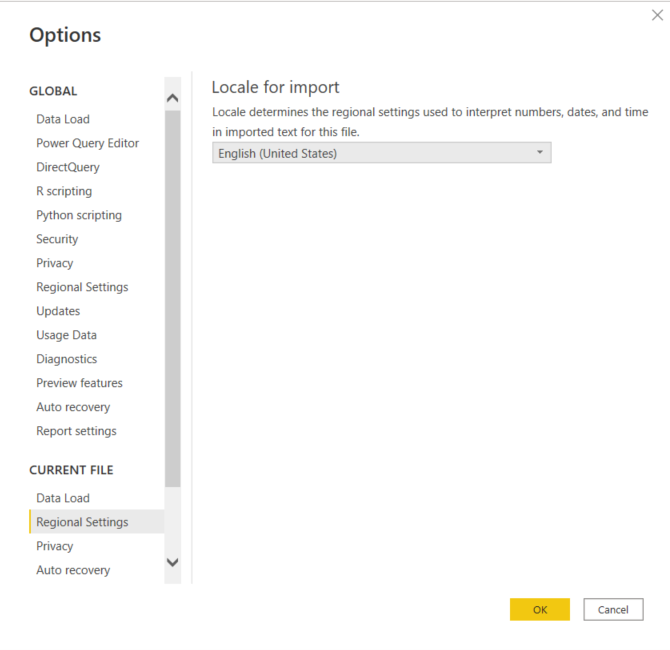
Task: Click the sidebar scroll up arrow
Action: (173, 98)
